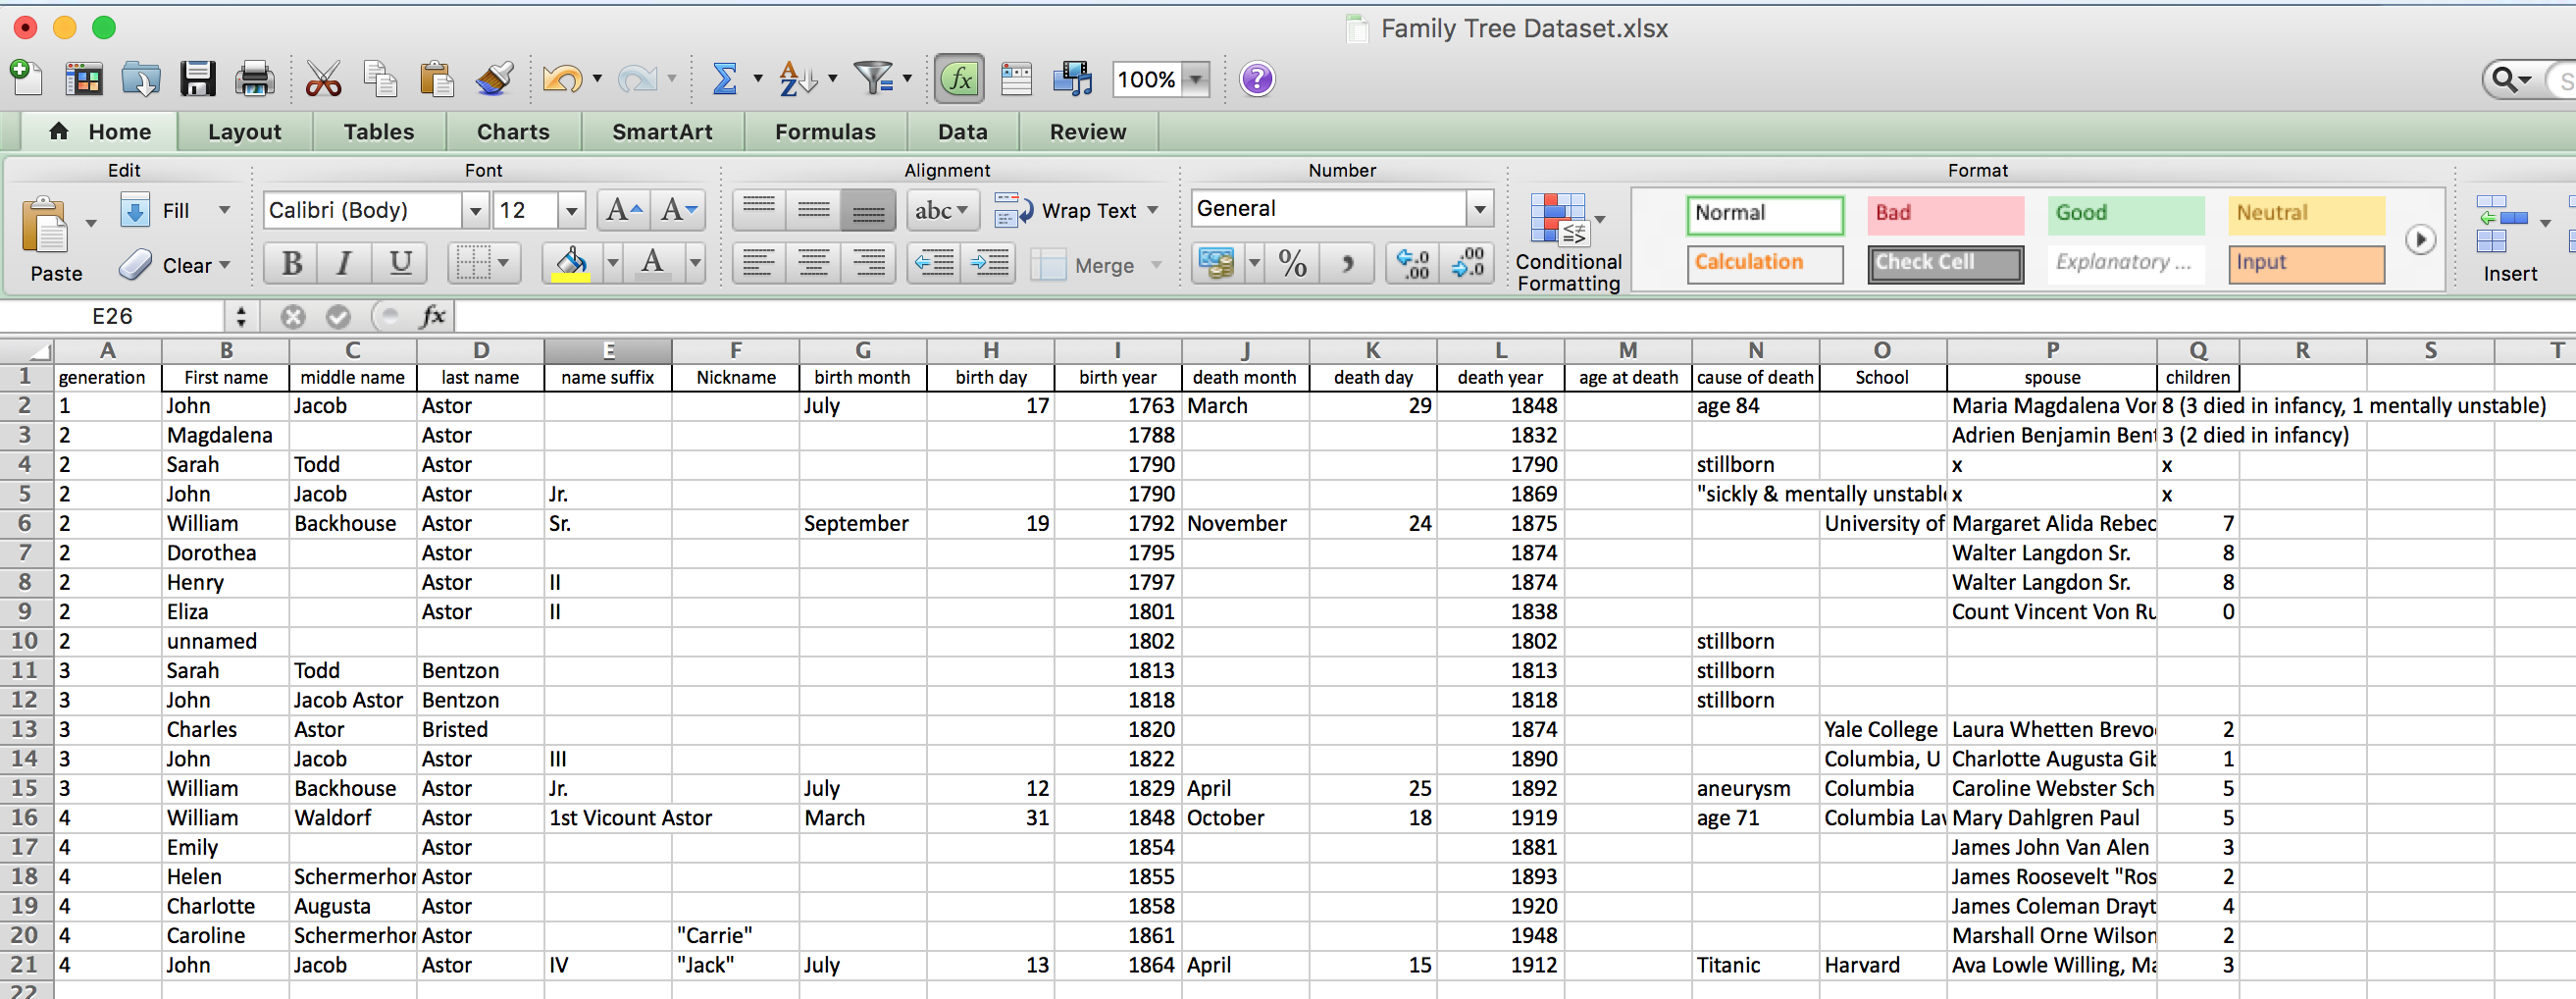Screen dimensions: 2576x999
Task: Align text to the middle of the cell
Action: point(813,210)
